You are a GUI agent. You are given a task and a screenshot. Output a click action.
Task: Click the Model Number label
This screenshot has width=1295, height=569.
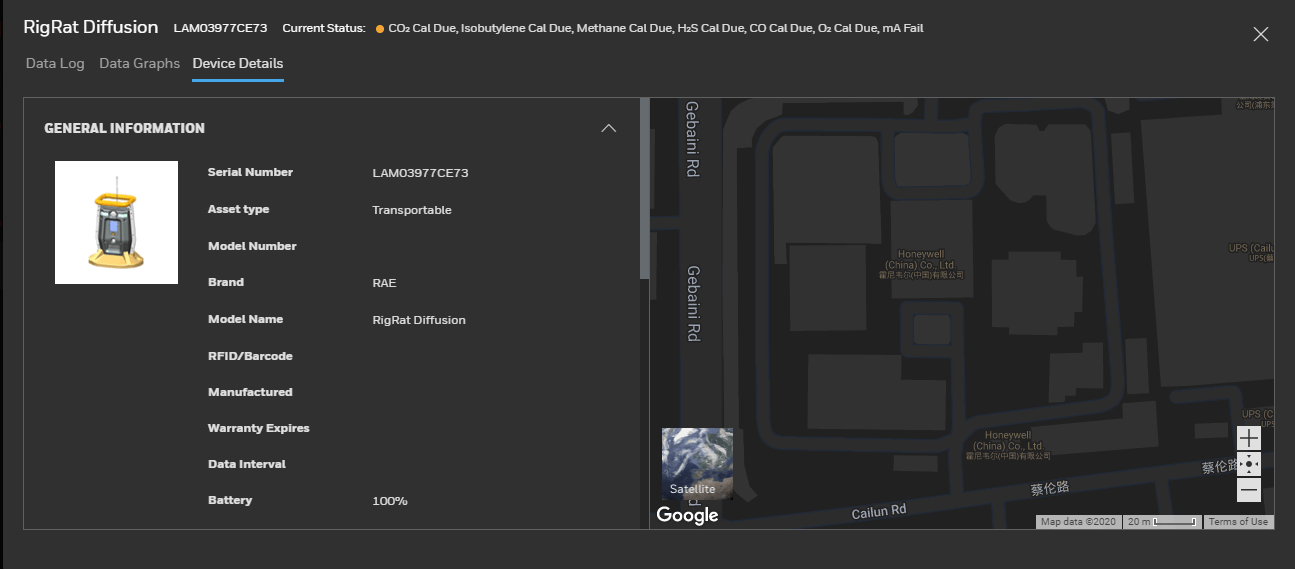252,246
